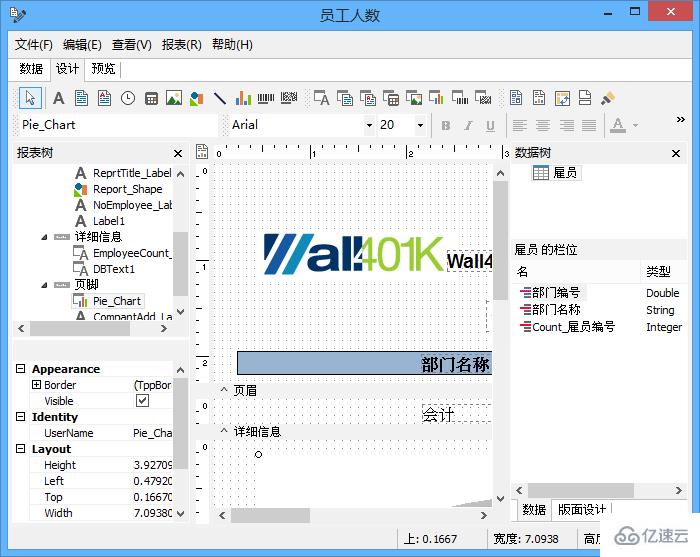This screenshot has width=700, height=557.
Task: Select the DBMemo data component tool
Action: tap(345, 98)
